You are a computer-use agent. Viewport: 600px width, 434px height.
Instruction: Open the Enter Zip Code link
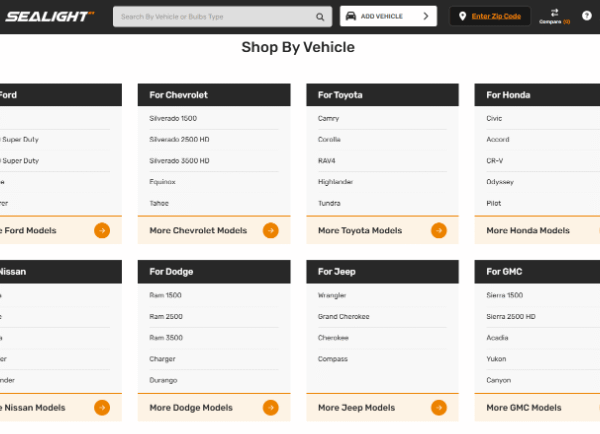[496, 16]
